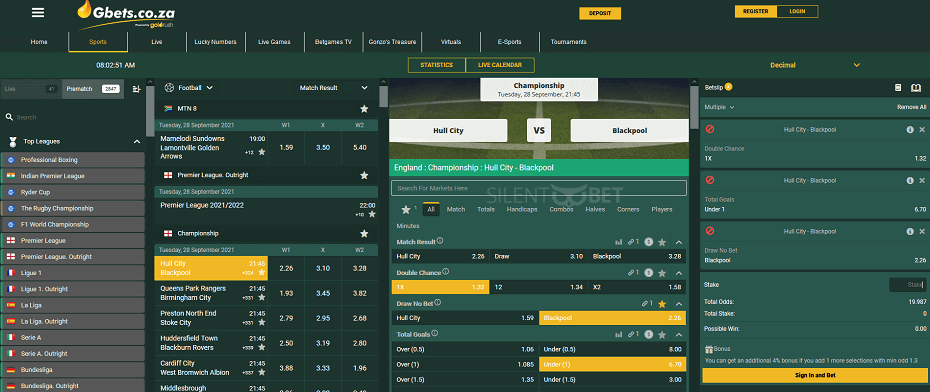Open the E-Sports menu item

509,42
